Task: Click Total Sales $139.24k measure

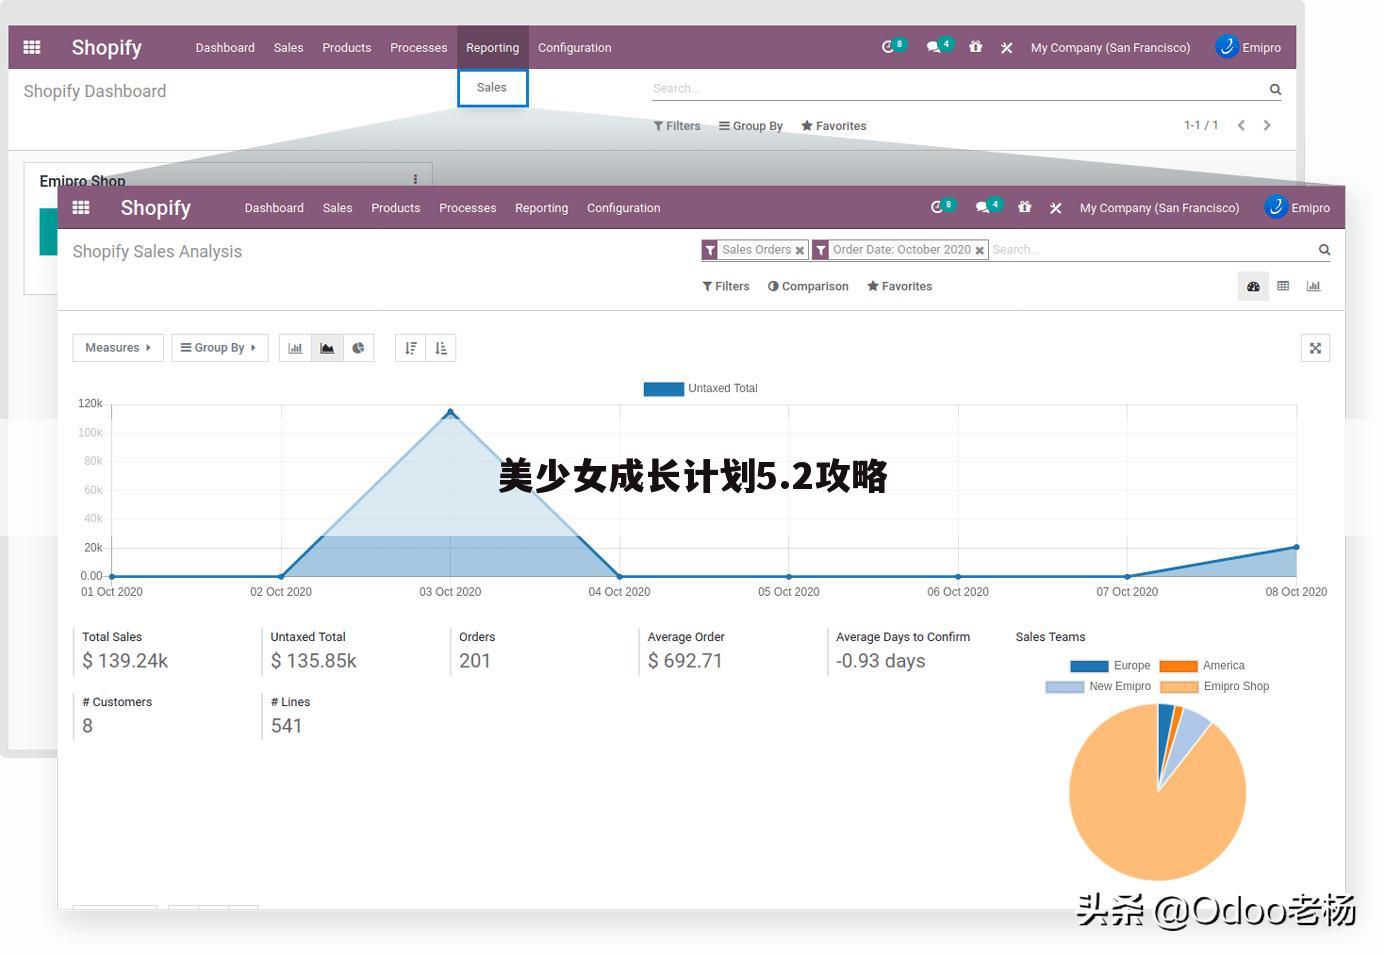Action: click(x=125, y=650)
